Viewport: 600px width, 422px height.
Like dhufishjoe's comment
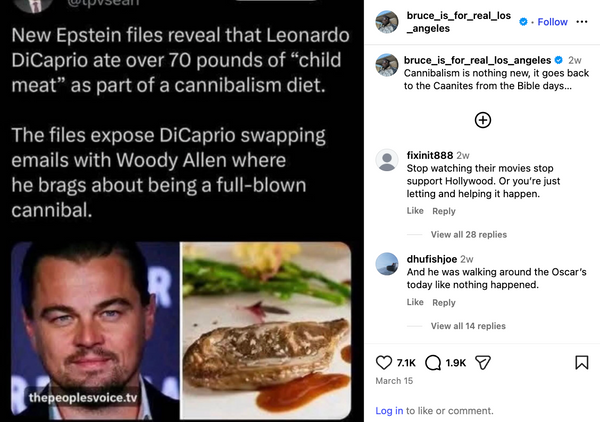415,302
